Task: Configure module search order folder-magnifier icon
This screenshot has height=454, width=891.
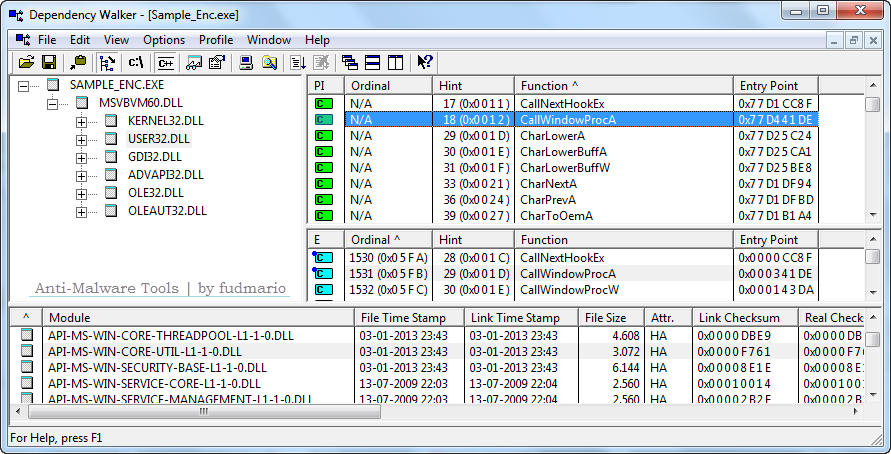Action: (269, 62)
